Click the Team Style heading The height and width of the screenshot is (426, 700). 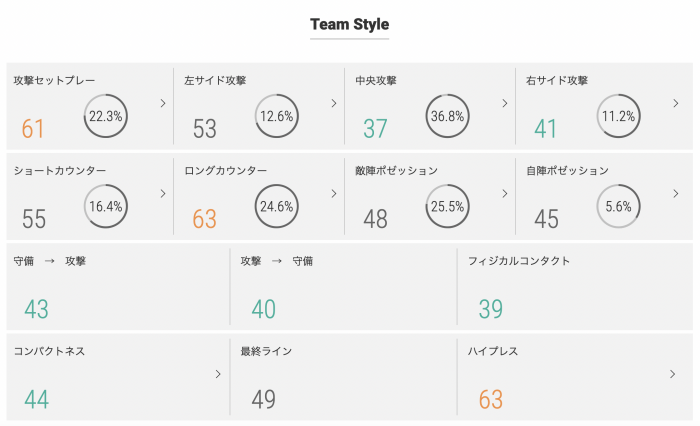pyautogui.click(x=349, y=24)
